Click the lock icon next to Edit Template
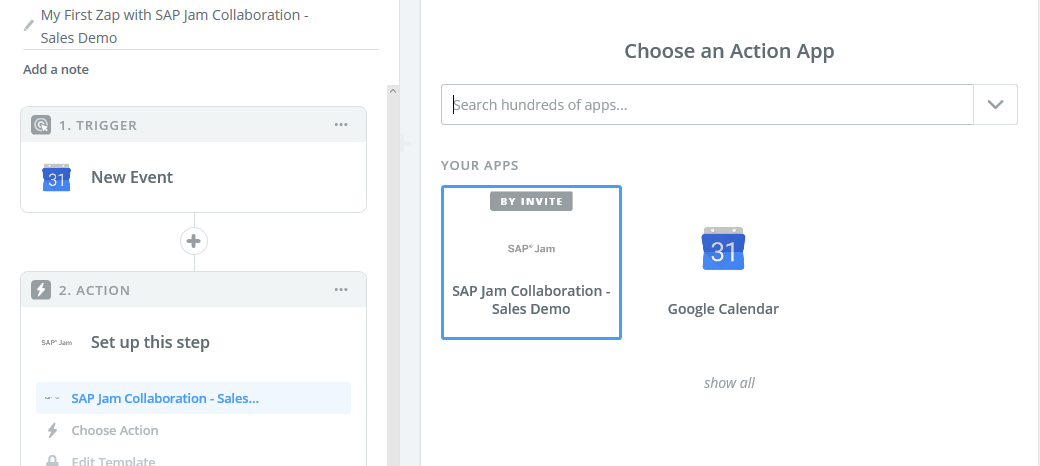 tap(52, 461)
